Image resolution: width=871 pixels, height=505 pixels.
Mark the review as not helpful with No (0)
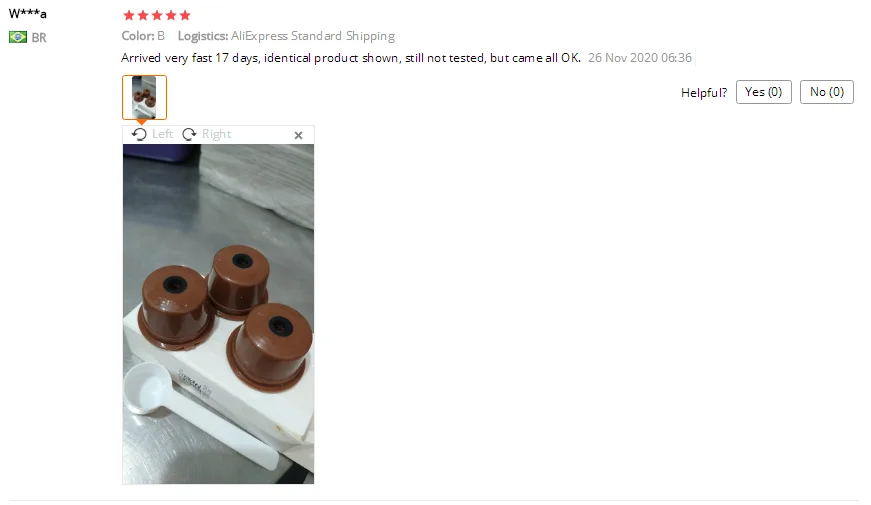click(x=827, y=92)
